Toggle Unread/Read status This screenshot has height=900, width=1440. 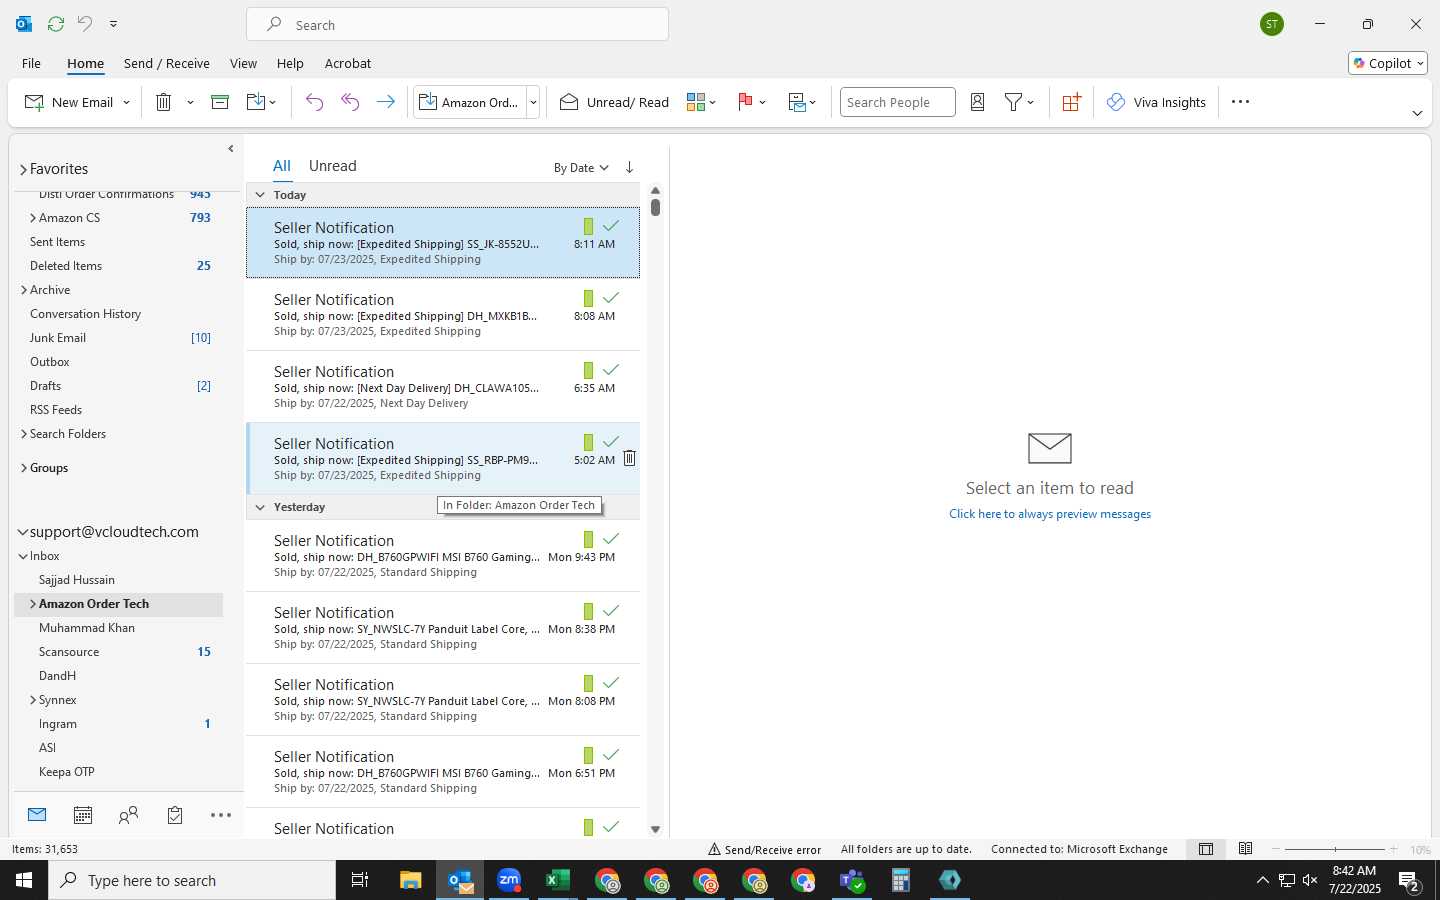coord(614,102)
